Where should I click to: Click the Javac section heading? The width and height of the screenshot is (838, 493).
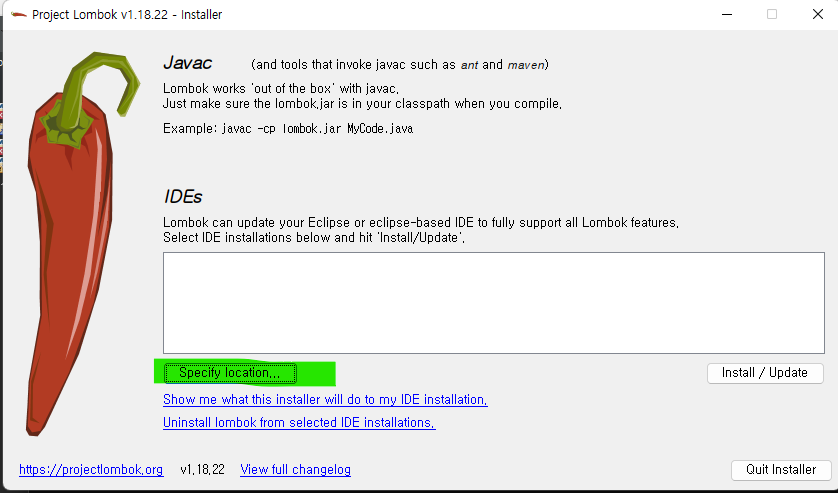(188, 63)
